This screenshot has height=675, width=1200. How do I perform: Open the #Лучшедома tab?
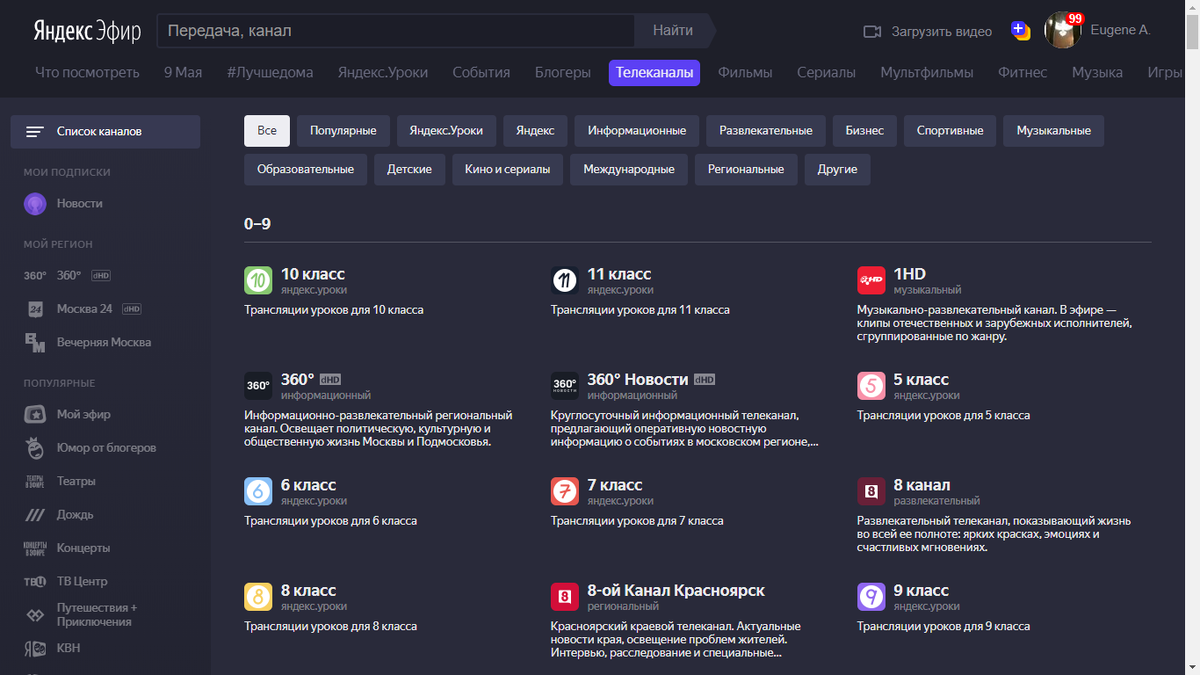point(270,72)
